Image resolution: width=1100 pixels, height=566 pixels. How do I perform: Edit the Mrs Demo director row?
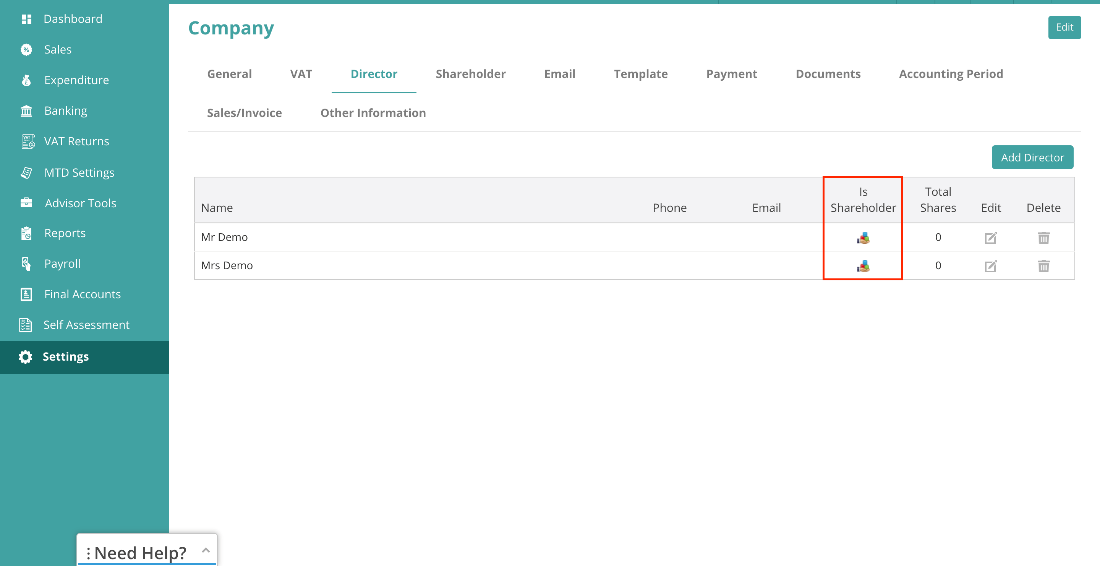click(x=991, y=266)
